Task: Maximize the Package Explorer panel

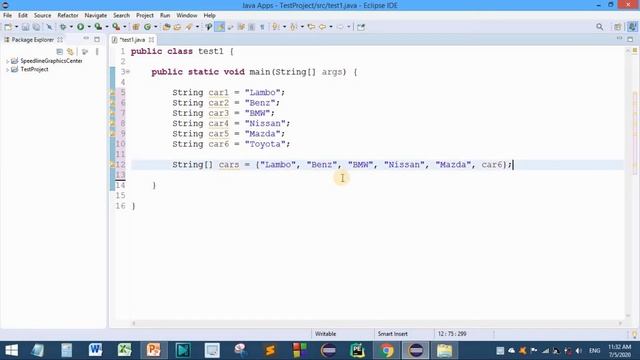Action: (97, 39)
